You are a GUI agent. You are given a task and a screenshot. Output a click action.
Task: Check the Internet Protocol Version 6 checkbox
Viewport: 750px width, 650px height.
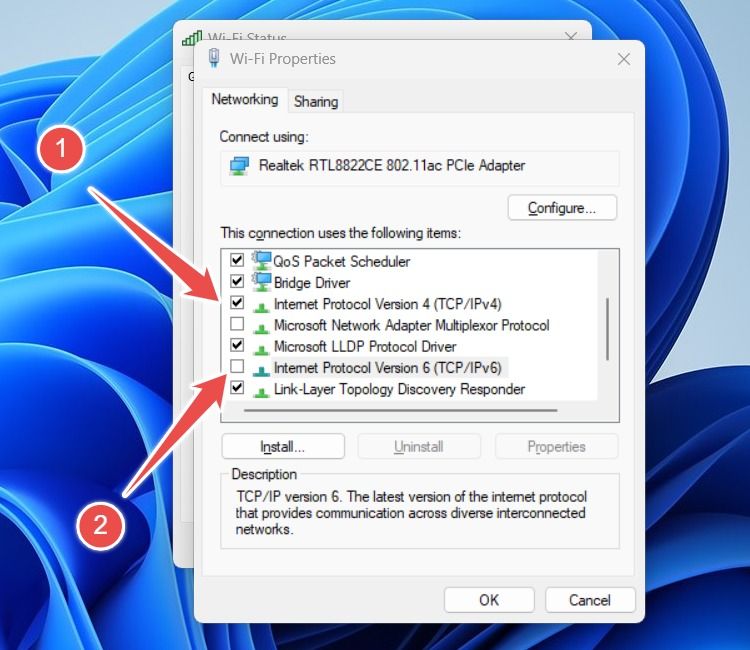point(237,366)
